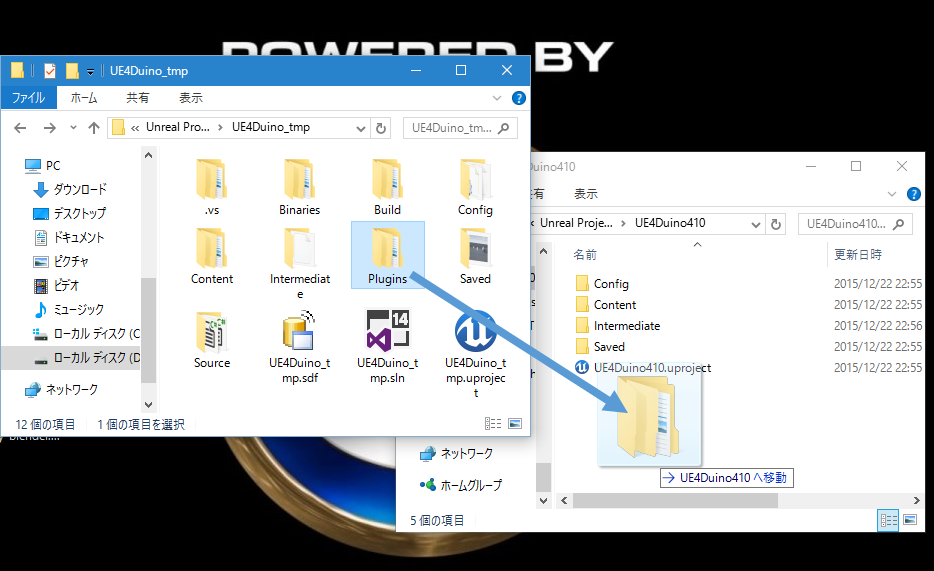Select the Source folder
Viewport: 934px width, 571px height.
pyautogui.click(x=212, y=340)
